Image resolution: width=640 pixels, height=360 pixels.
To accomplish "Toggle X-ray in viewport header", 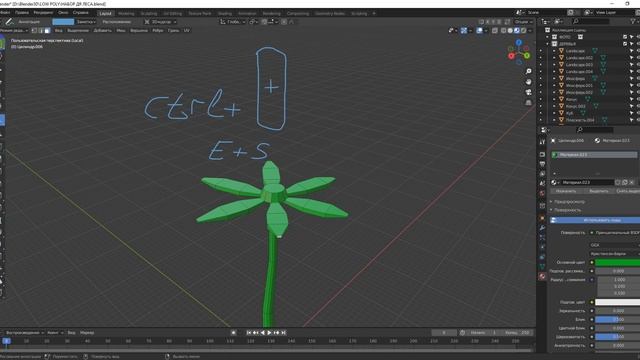I will [495, 31].
